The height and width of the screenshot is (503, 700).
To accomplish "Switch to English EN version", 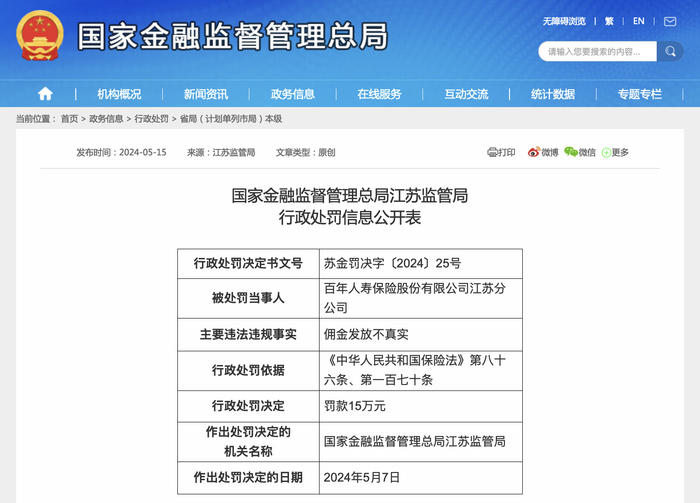I will tap(638, 21).
